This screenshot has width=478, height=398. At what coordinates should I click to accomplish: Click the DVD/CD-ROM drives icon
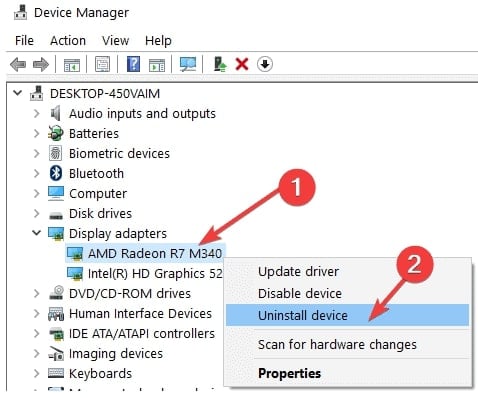coord(56,293)
